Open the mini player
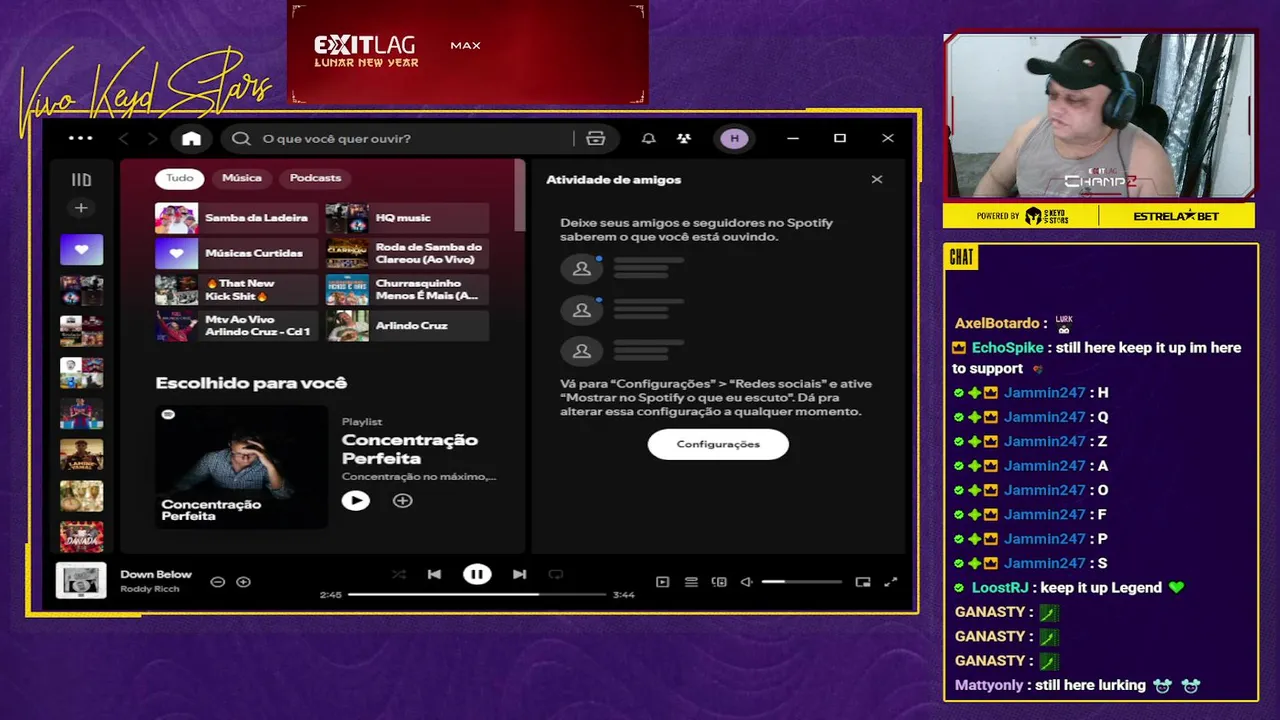 [863, 582]
